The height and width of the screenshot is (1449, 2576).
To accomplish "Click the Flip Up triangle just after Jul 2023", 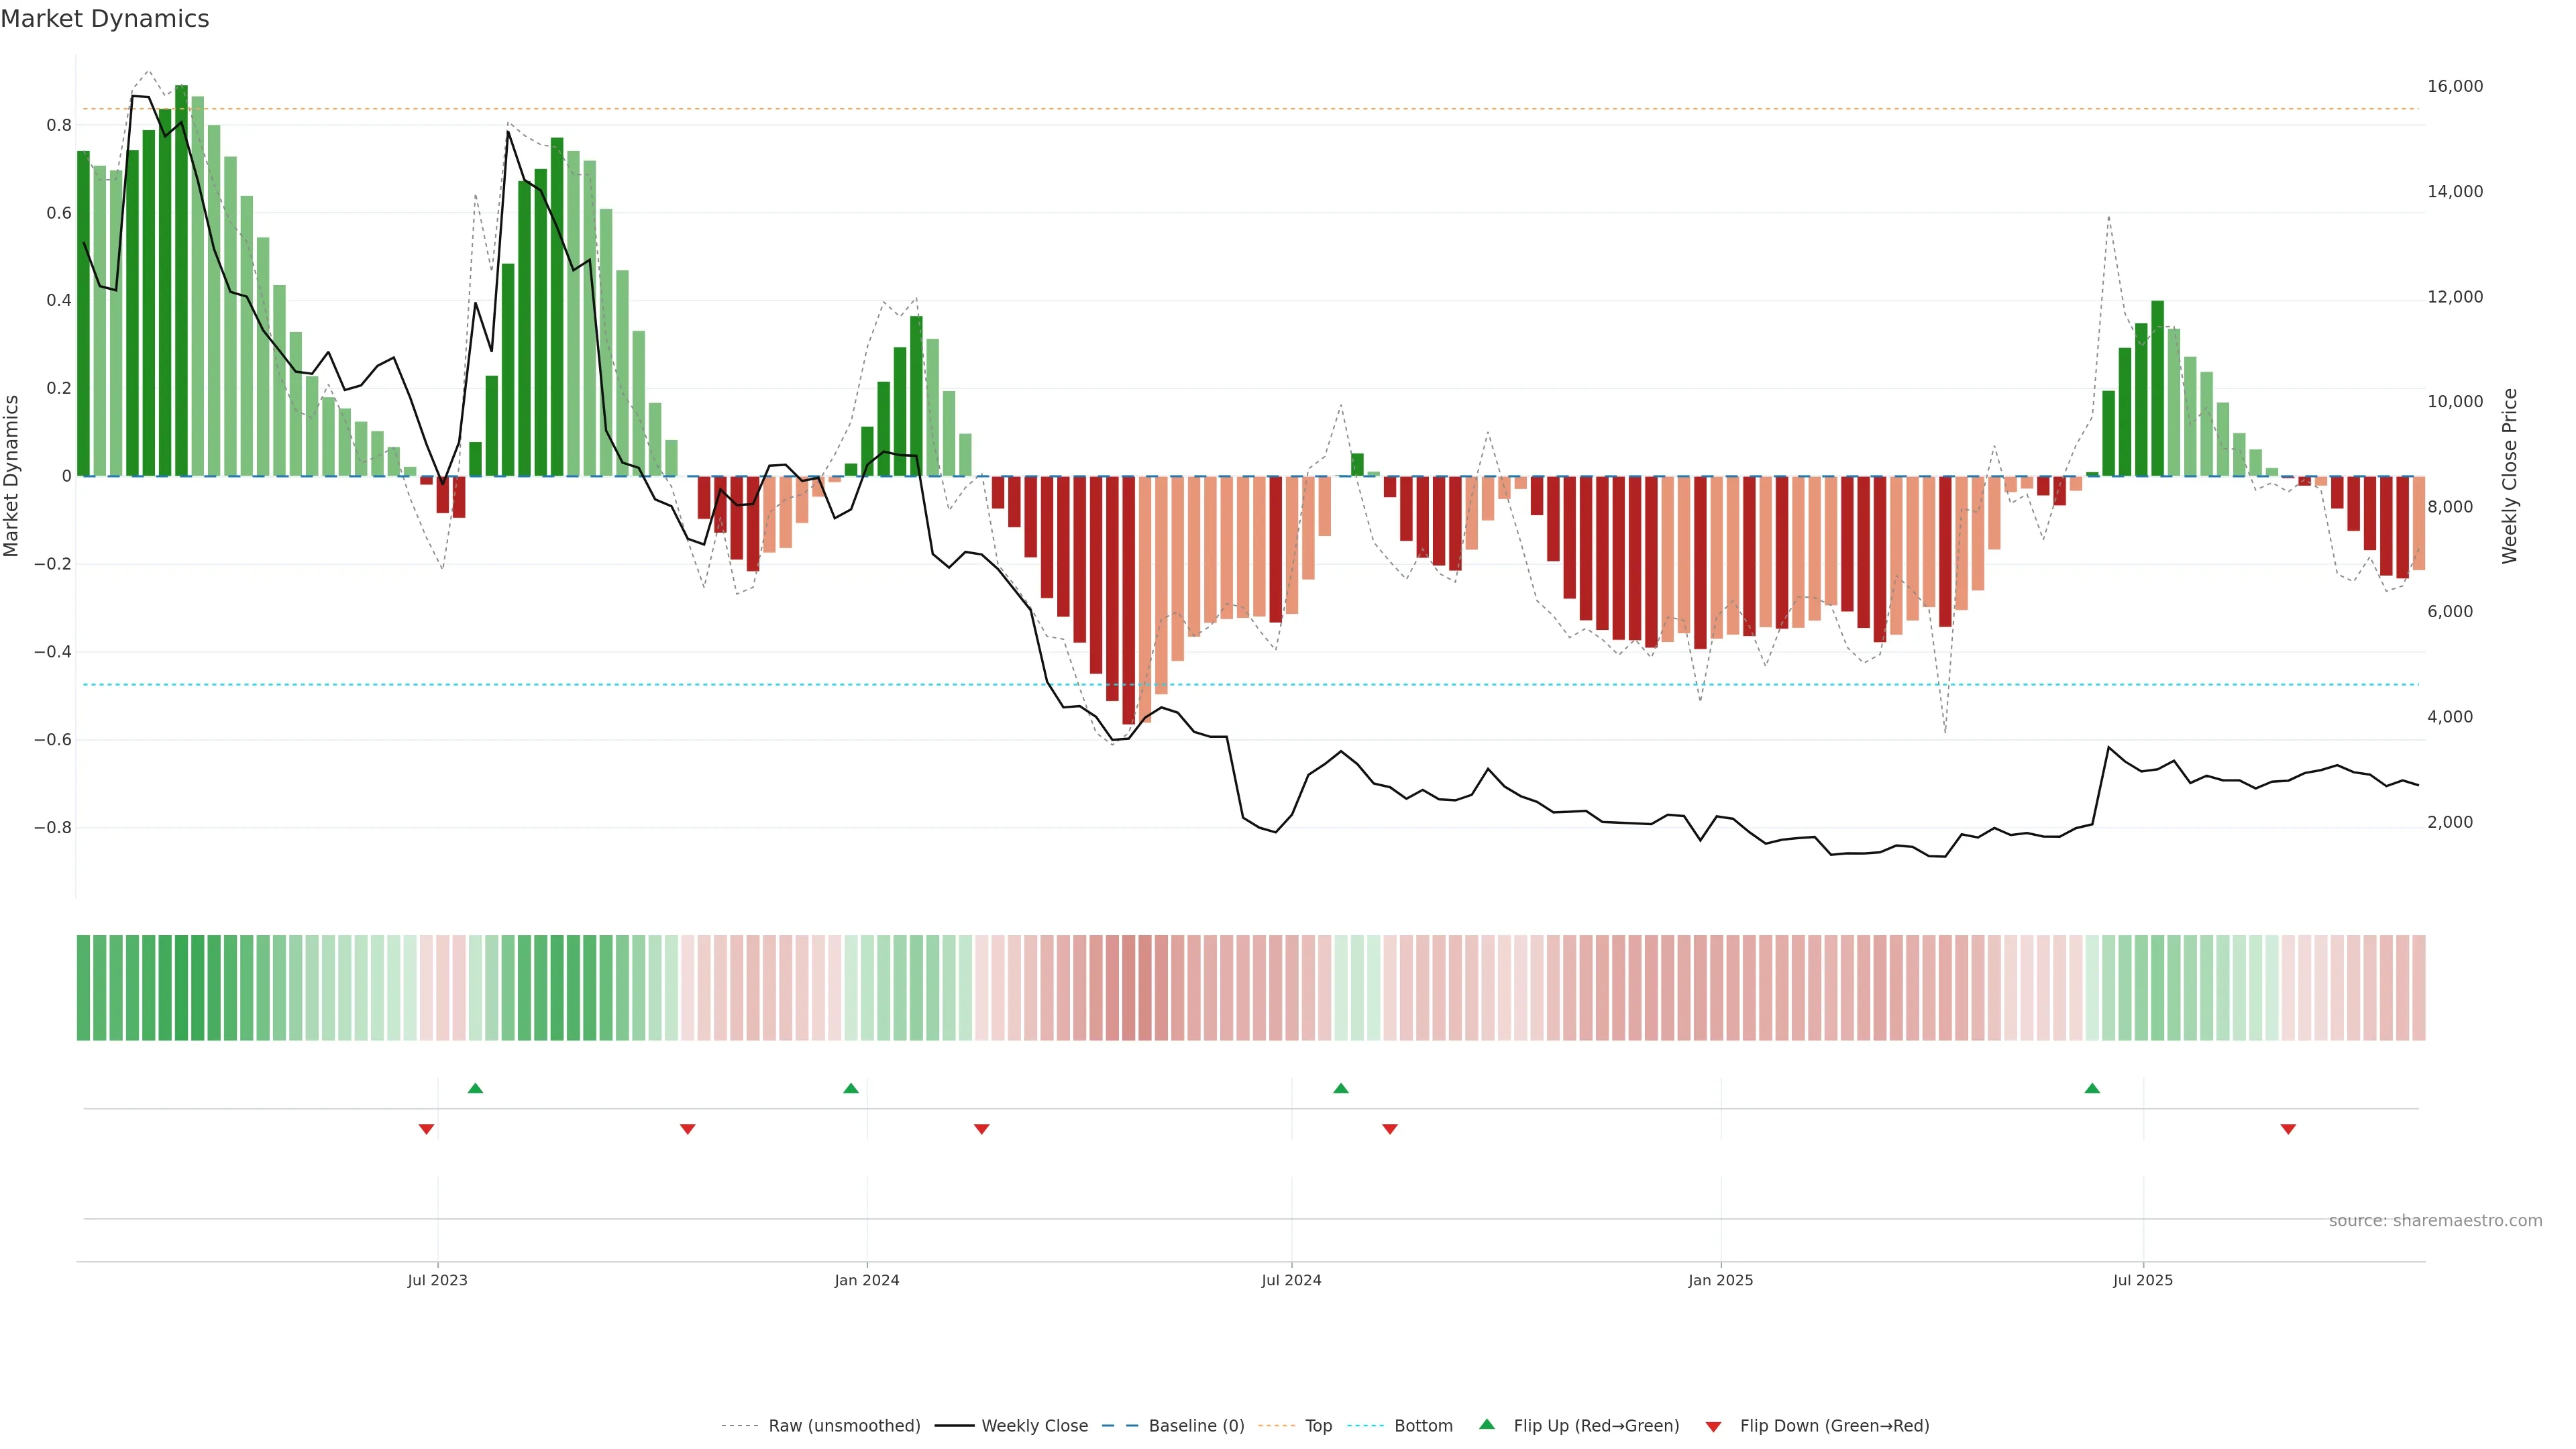I will tap(475, 1088).
